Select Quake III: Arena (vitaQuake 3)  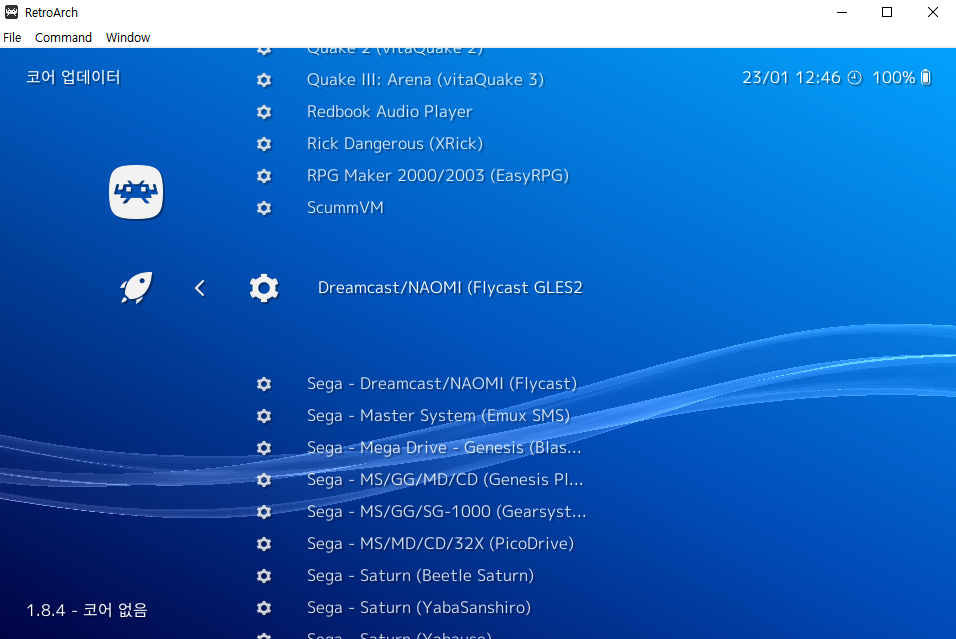pos(425,80)
